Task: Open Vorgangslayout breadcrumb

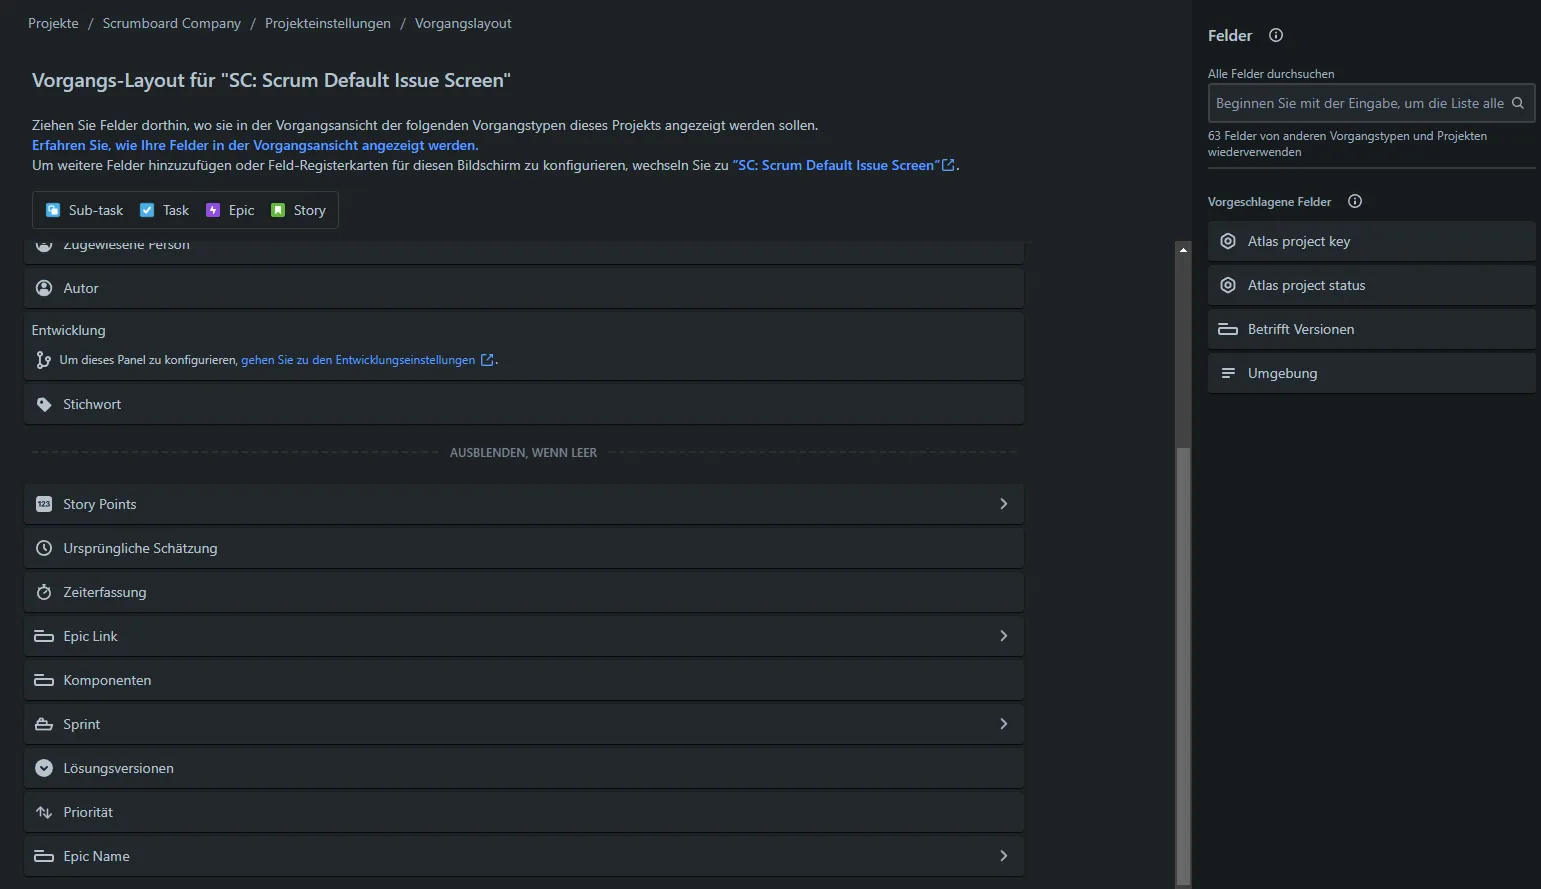Action: point(463,23)
